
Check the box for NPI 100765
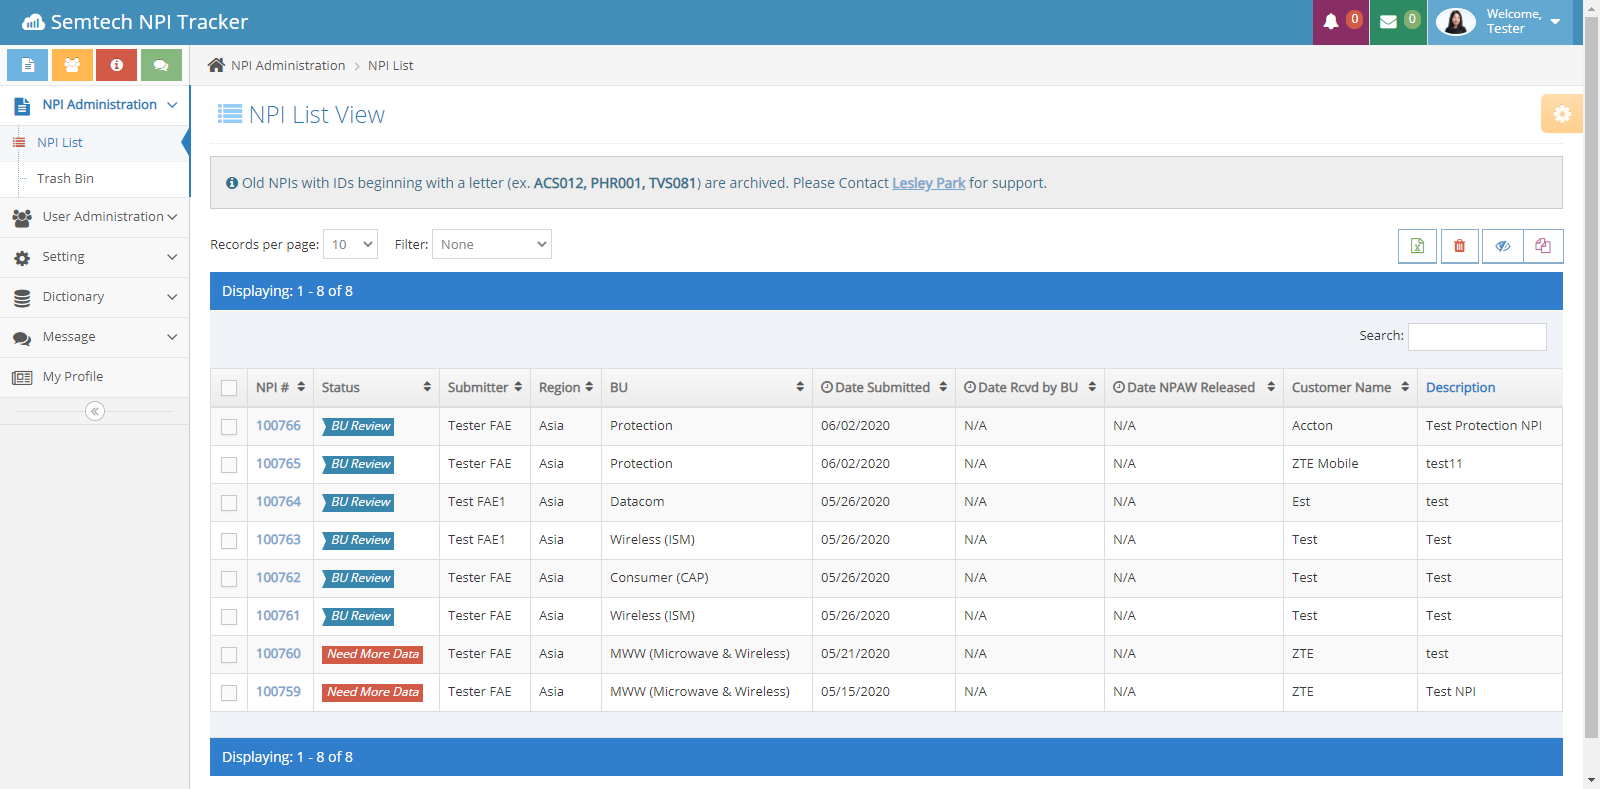229,465
